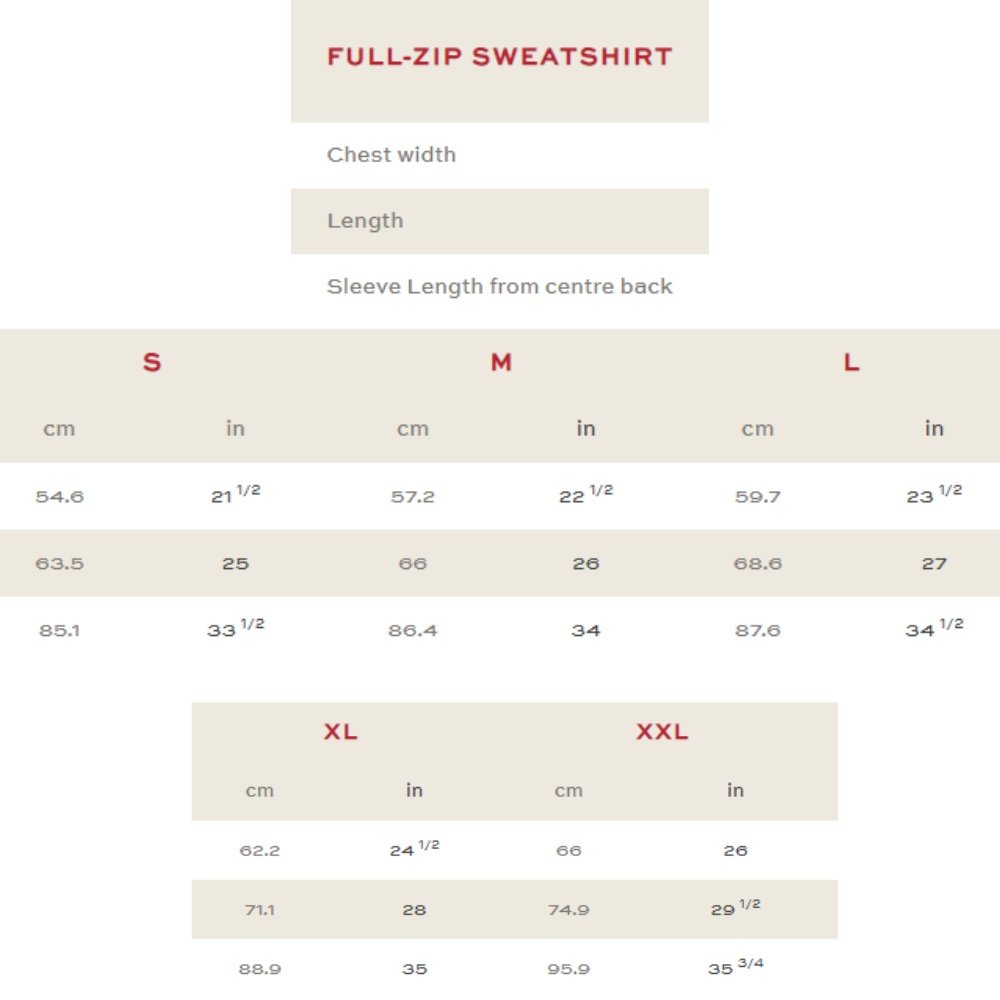Select the XXL size header
The height and width of the screenshot is (1000, 1000).
(662, 732)
